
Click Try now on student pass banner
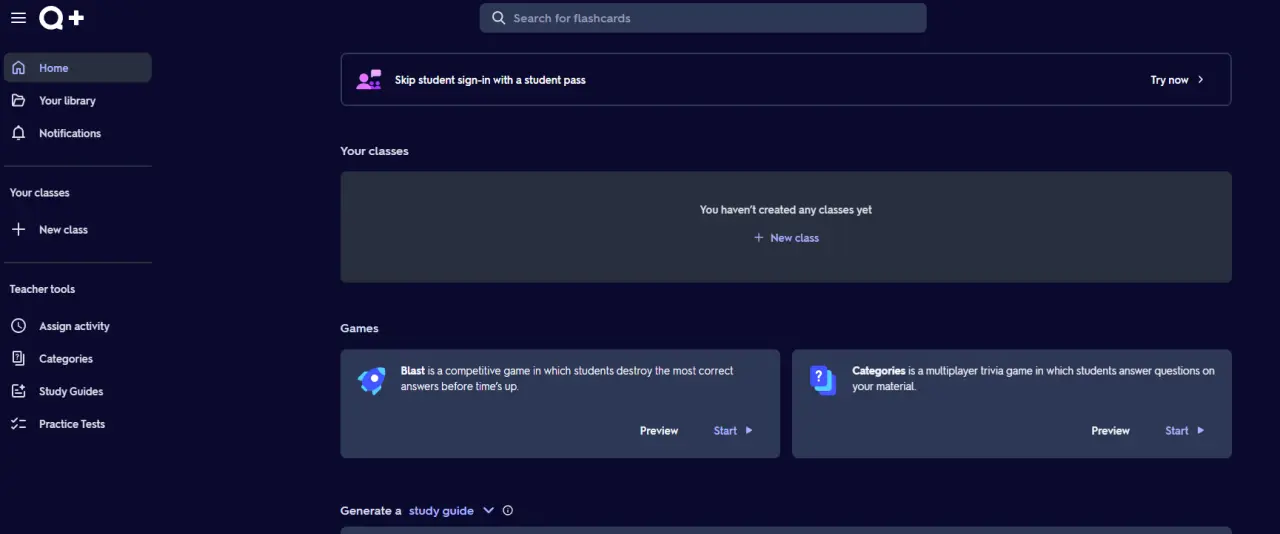click(1177, 80)
